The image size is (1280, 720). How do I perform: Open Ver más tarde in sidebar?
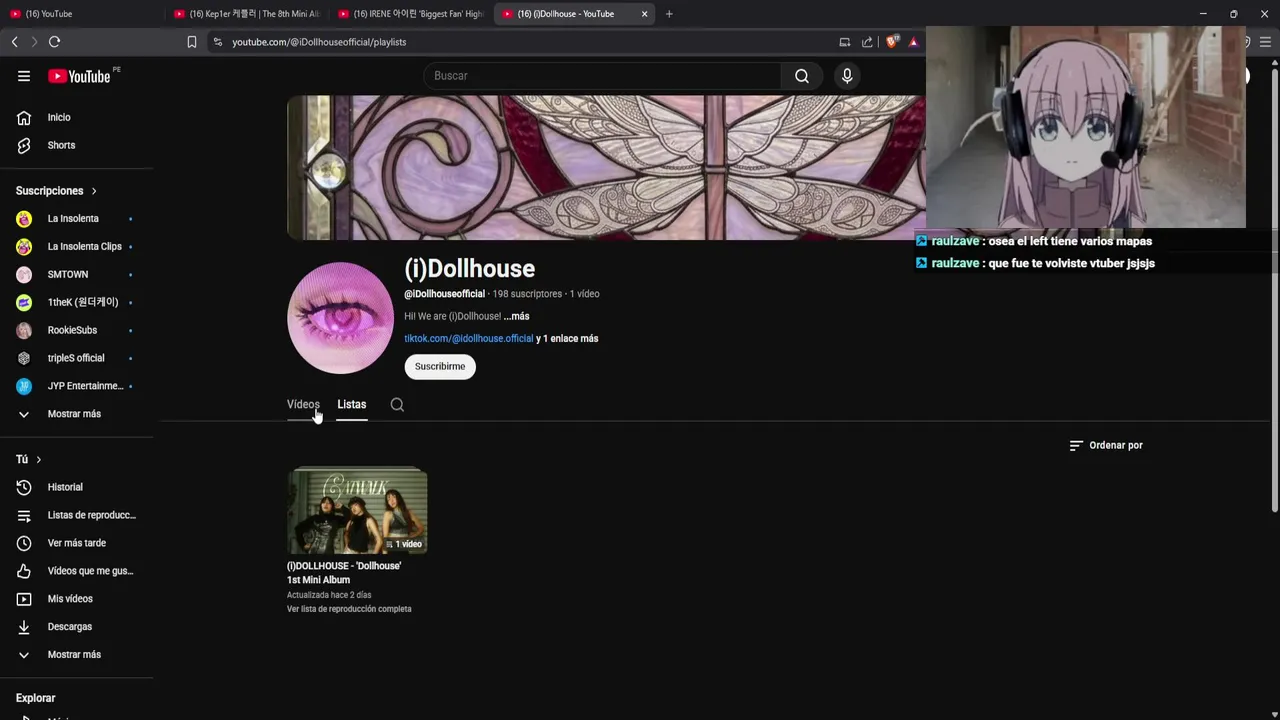77,543
